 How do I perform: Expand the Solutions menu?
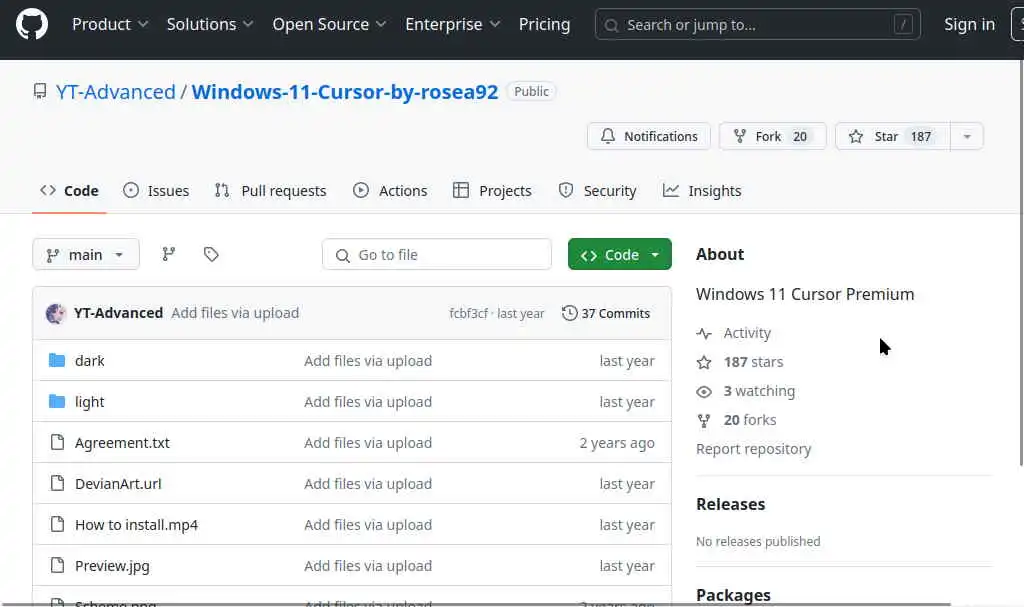[x=210, y=24]
